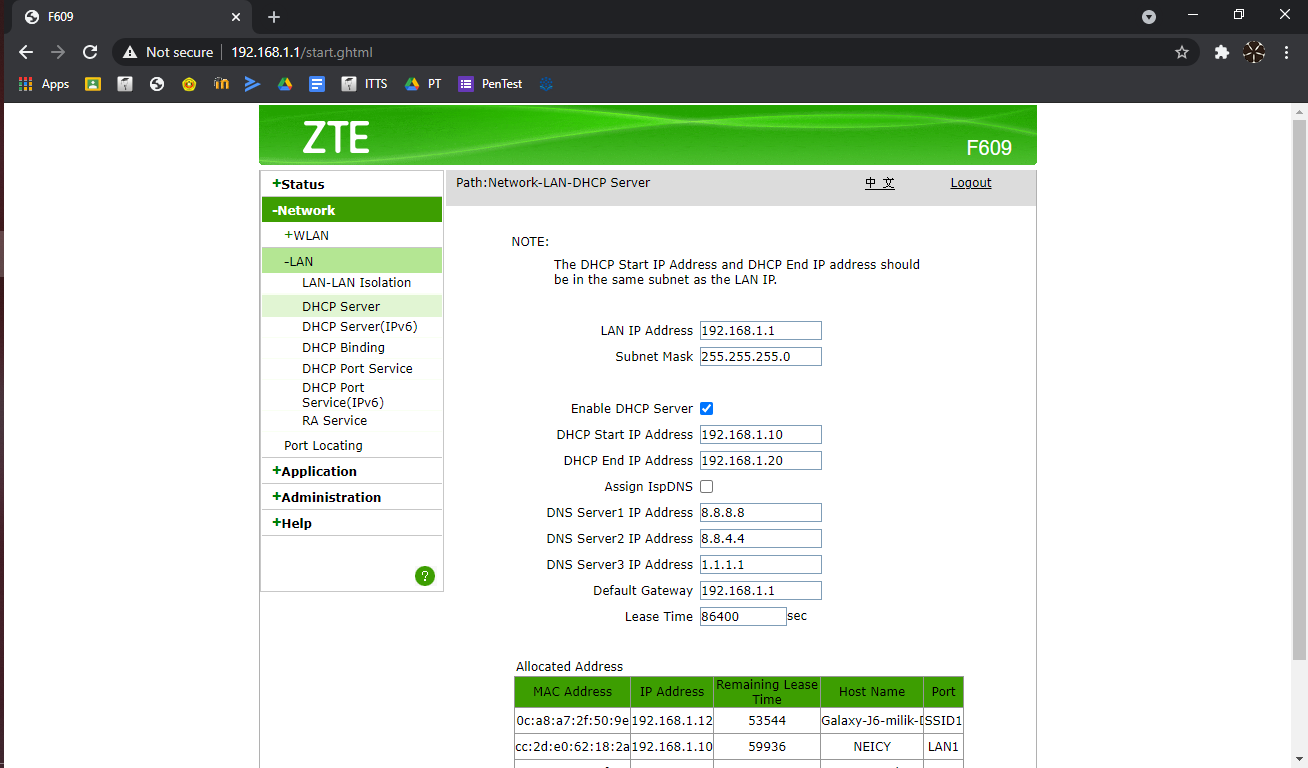1308x768 pixels.
Task: Go forward in browser history
Action: pos(58,52)
